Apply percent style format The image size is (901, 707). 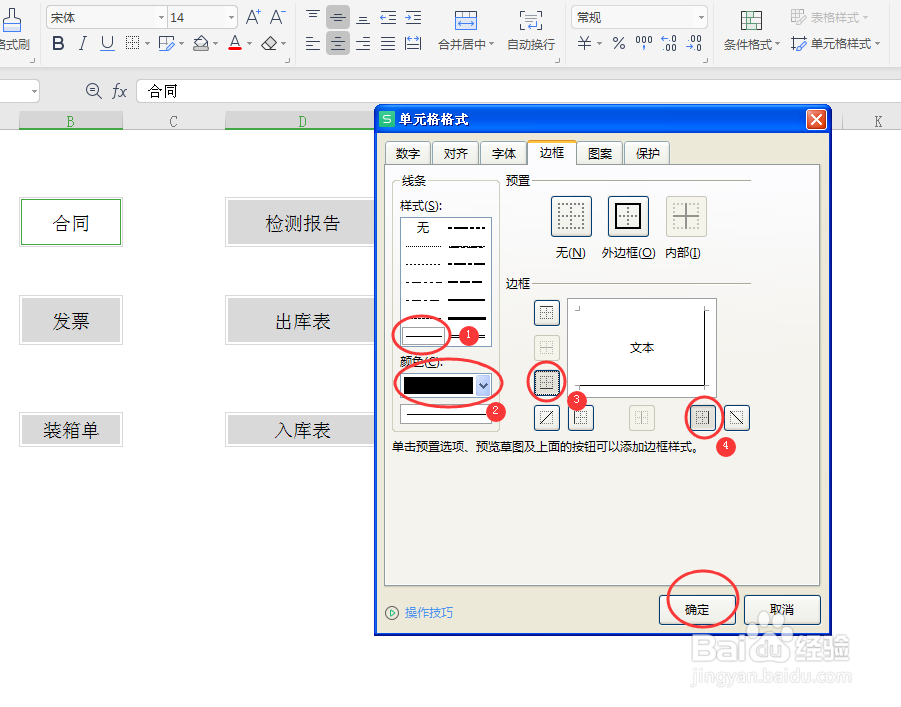(x=618, y=43)
